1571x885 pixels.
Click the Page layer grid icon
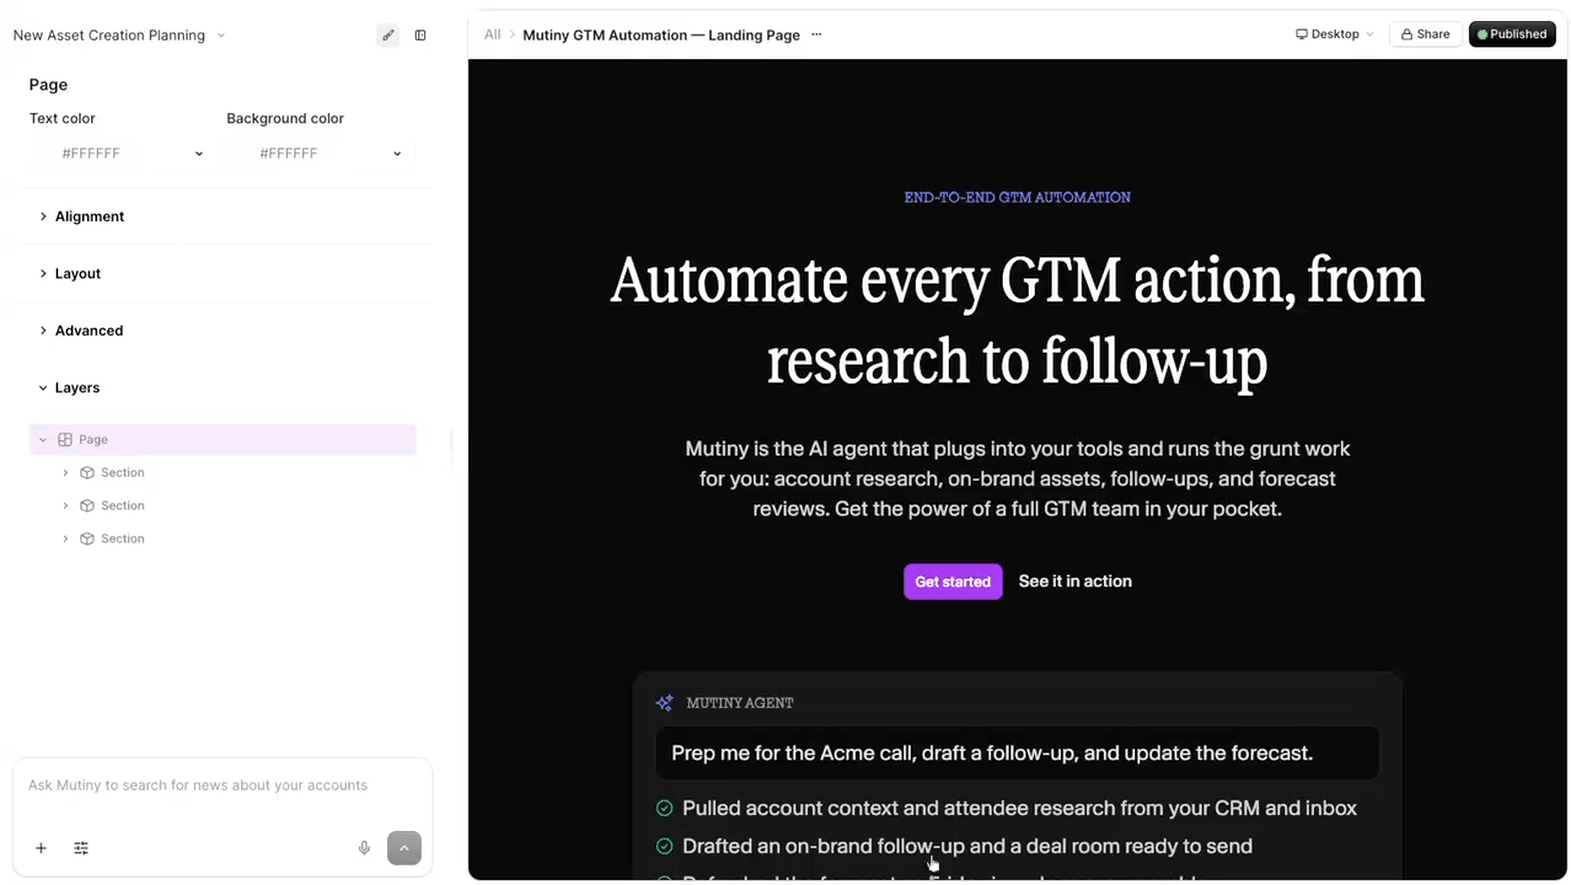coord(65,439)
